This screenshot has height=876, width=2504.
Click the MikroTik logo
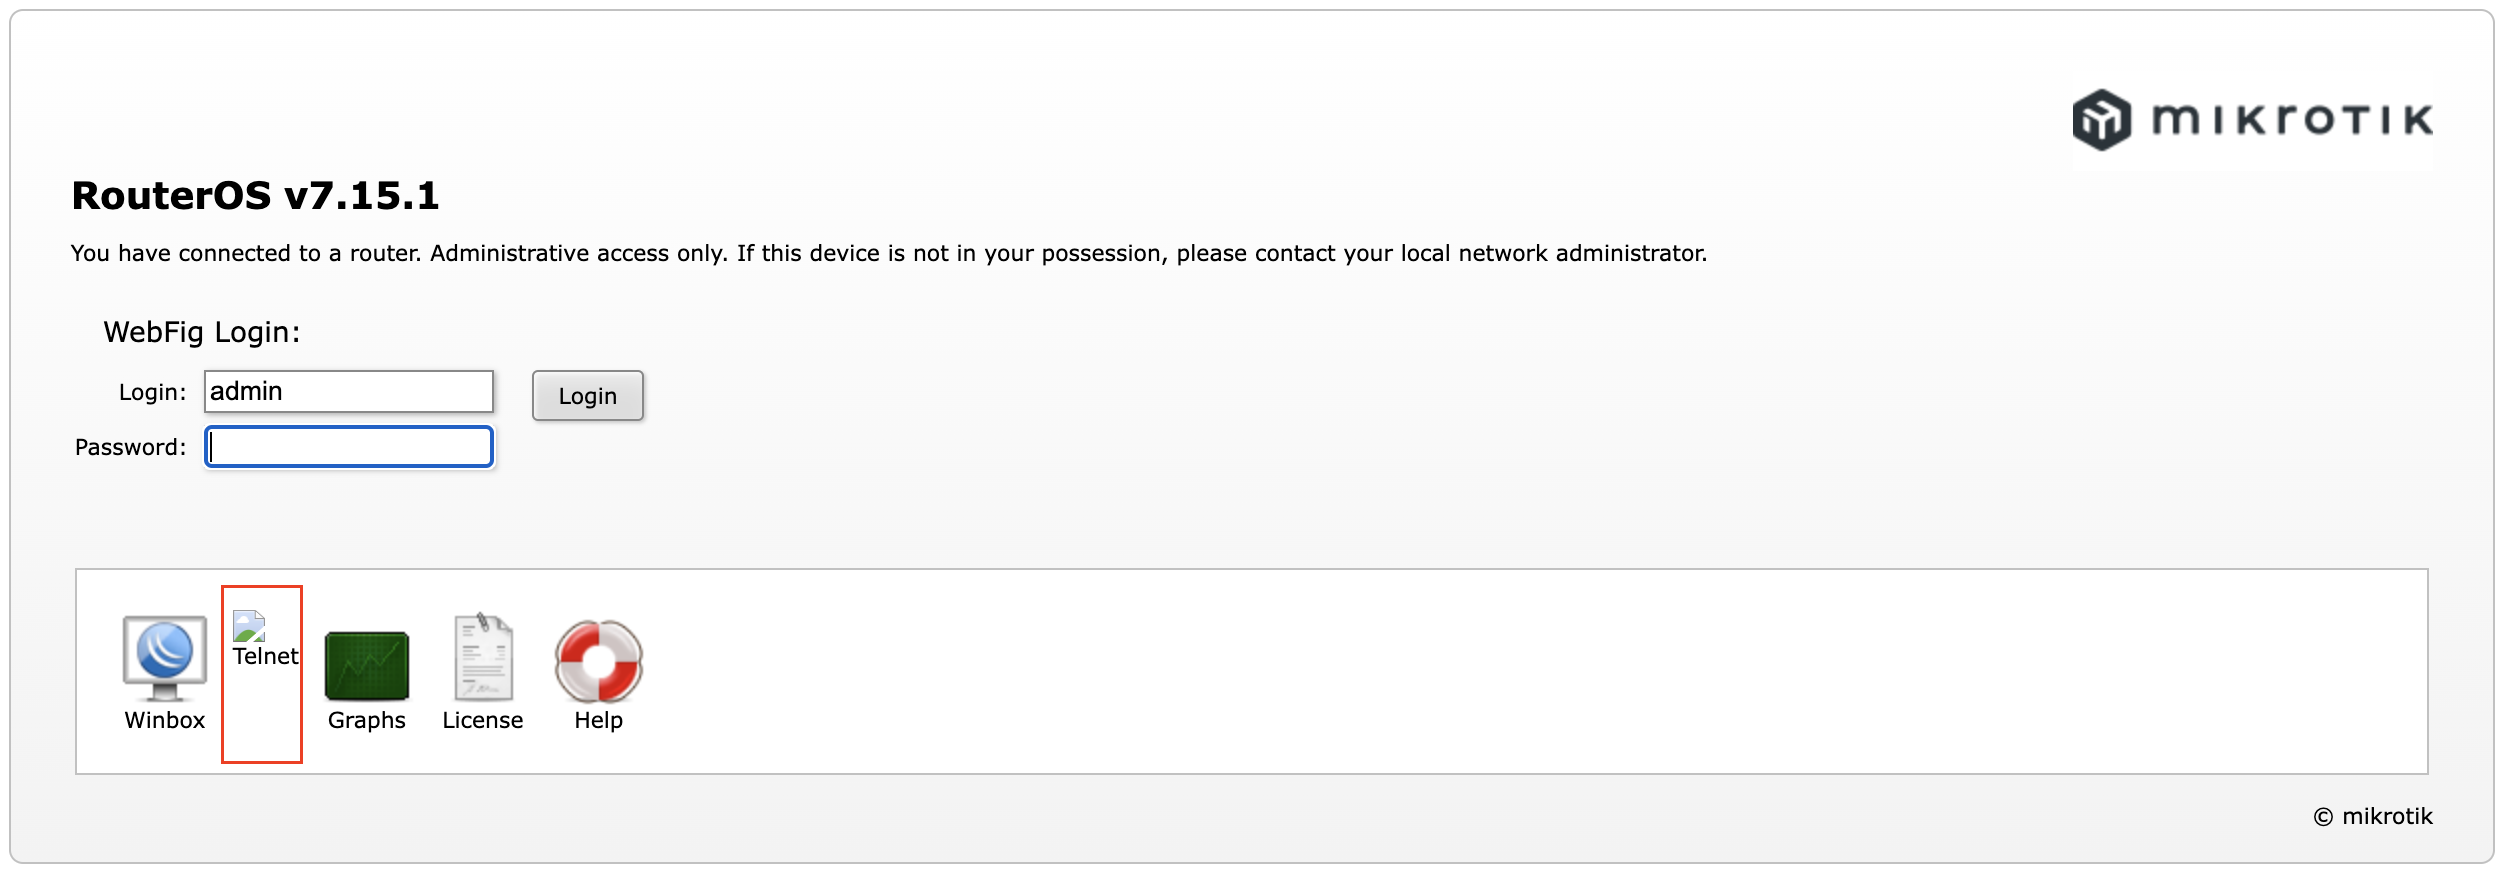click(x=2252, y=120)
